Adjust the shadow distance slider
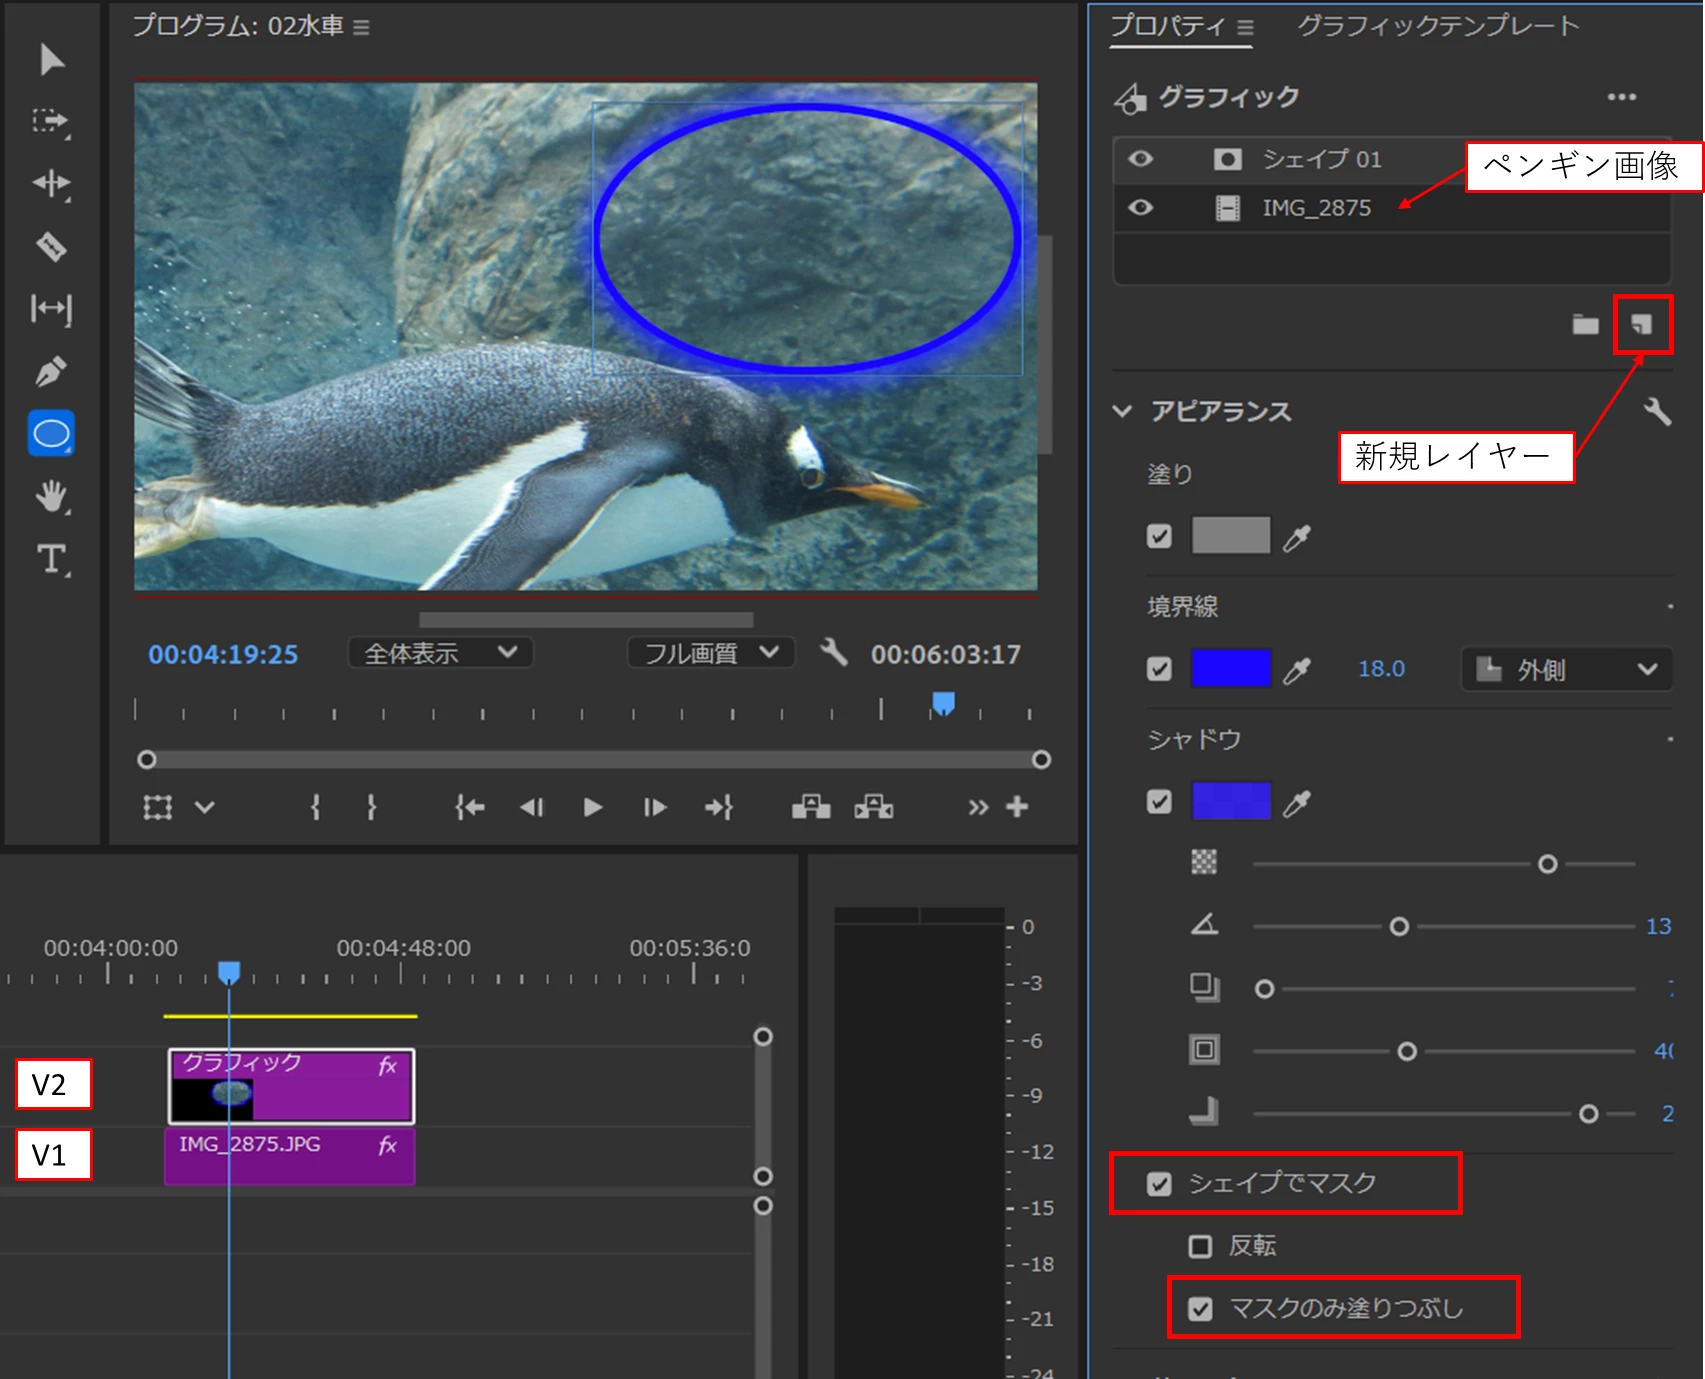Screen dimensions: 1705x1379 point(1265,989)
